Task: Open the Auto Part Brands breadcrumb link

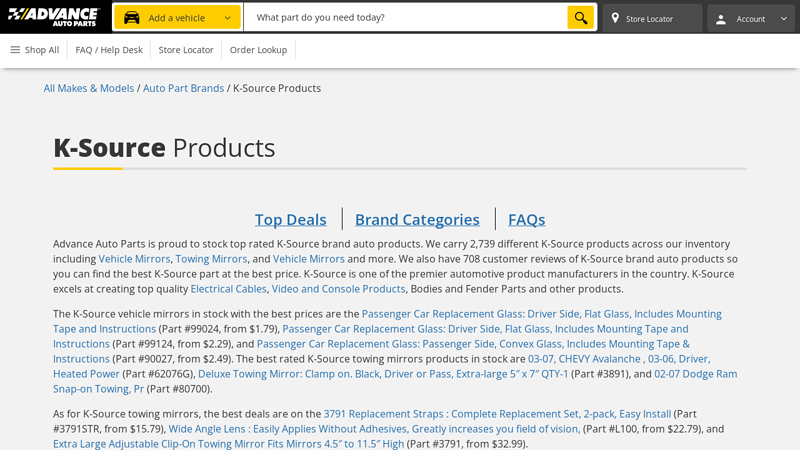Action: 183,88
